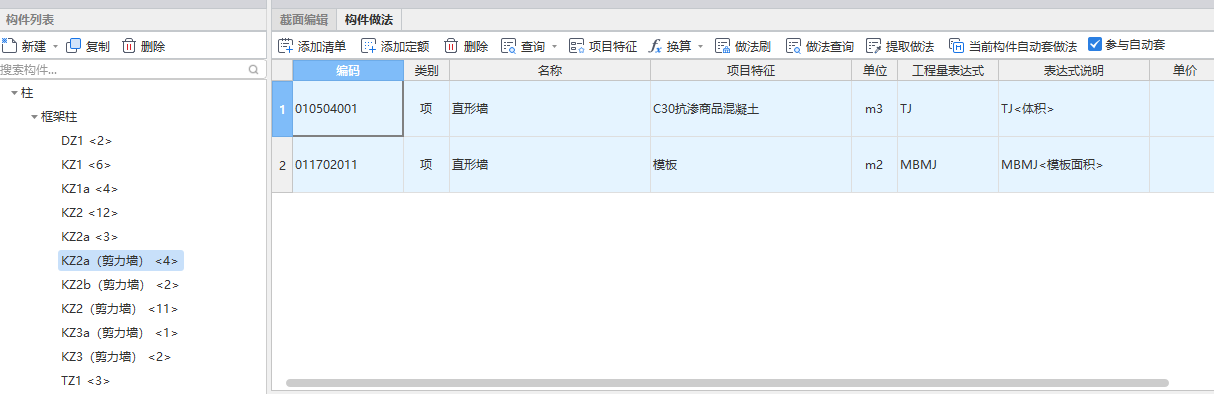Image resolution: width=1214 pixels, height=394 pixels.
Task: Click the horizontal scrollbar under the table
Action: [x=727, y=383]
